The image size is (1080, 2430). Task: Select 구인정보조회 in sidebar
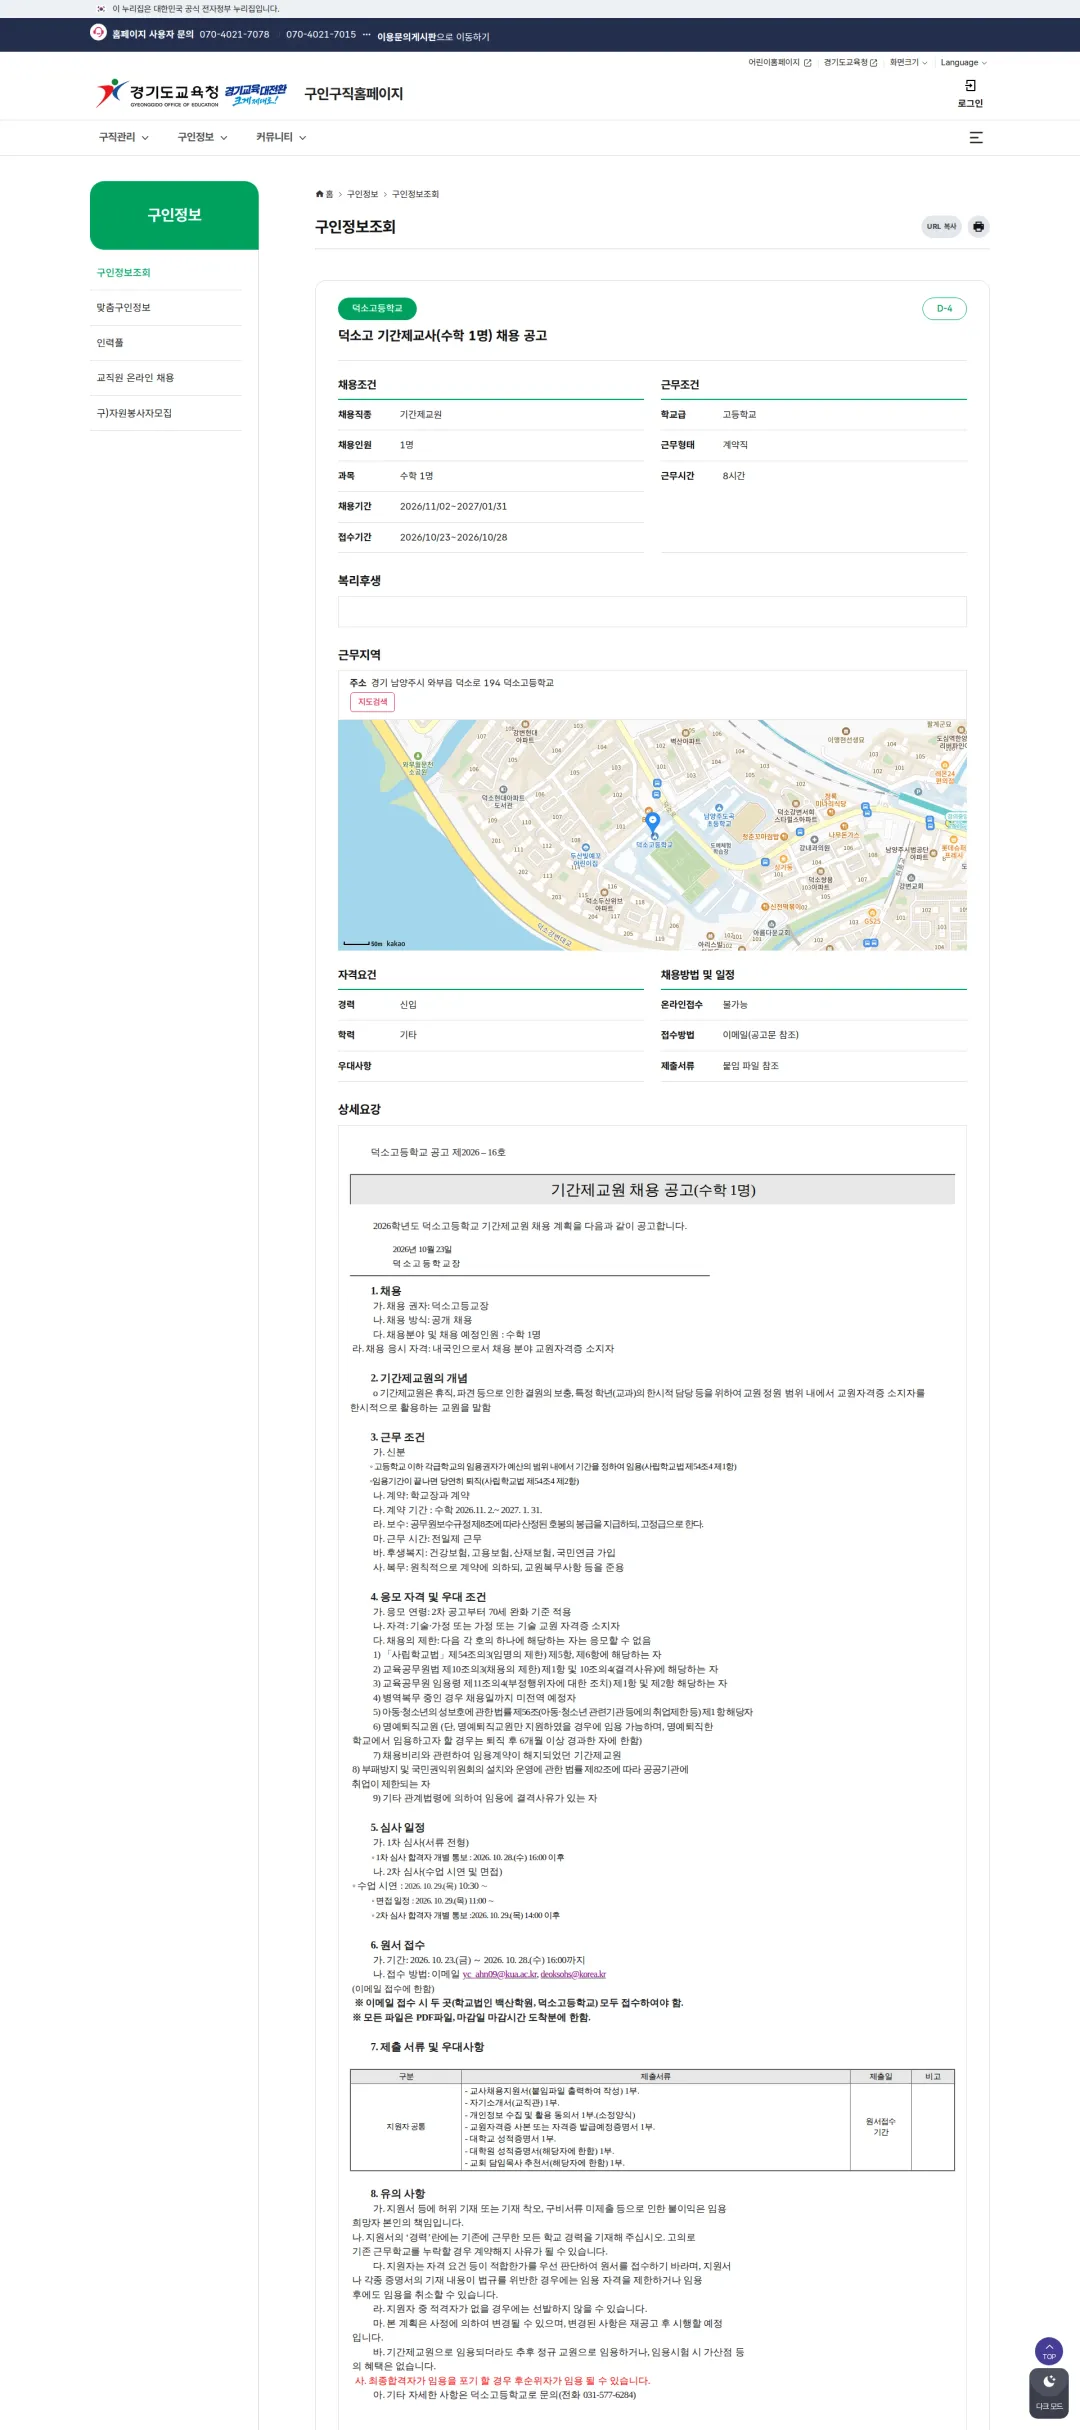(x=124, y=273)
